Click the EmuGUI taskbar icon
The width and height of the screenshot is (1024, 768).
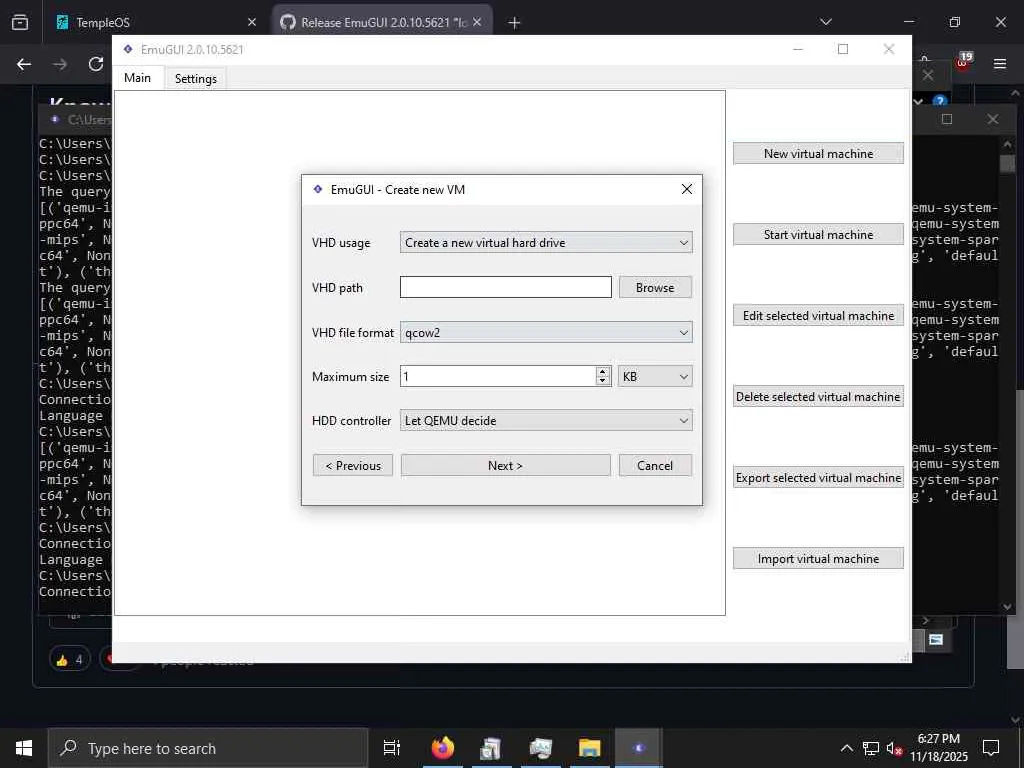(639, 748)
